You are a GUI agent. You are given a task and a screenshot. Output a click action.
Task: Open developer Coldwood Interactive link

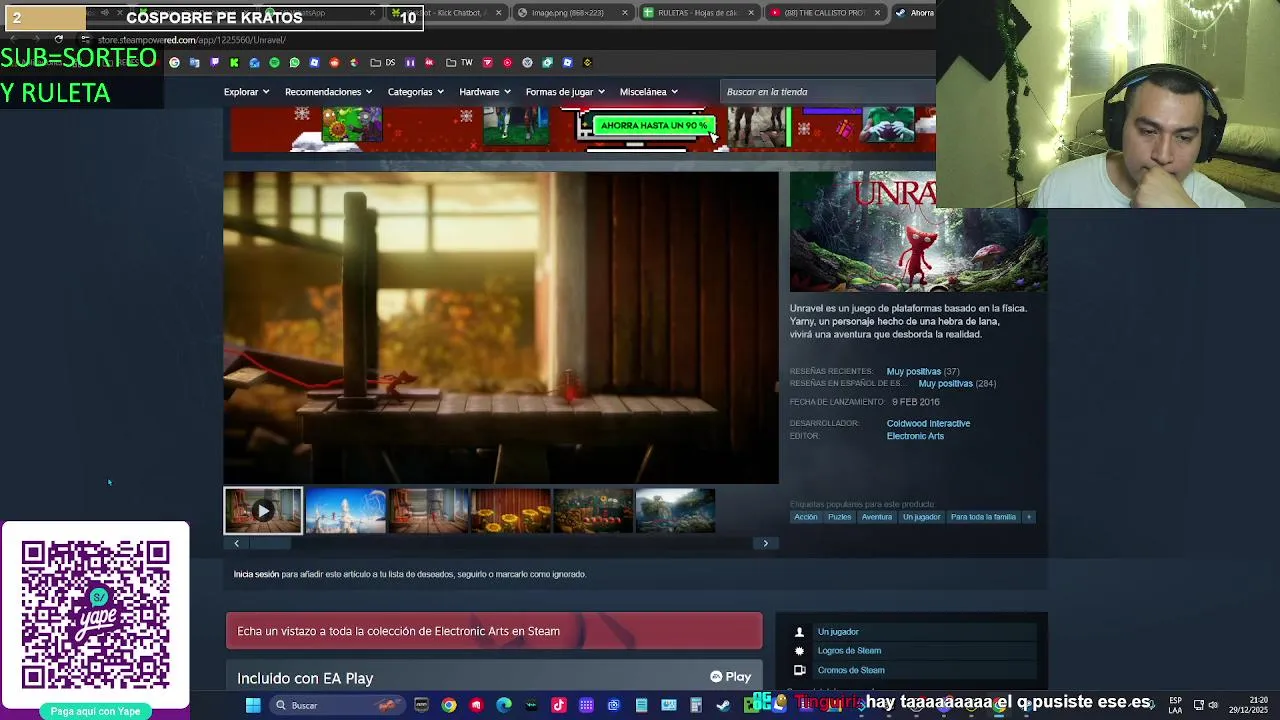(928, 423)
